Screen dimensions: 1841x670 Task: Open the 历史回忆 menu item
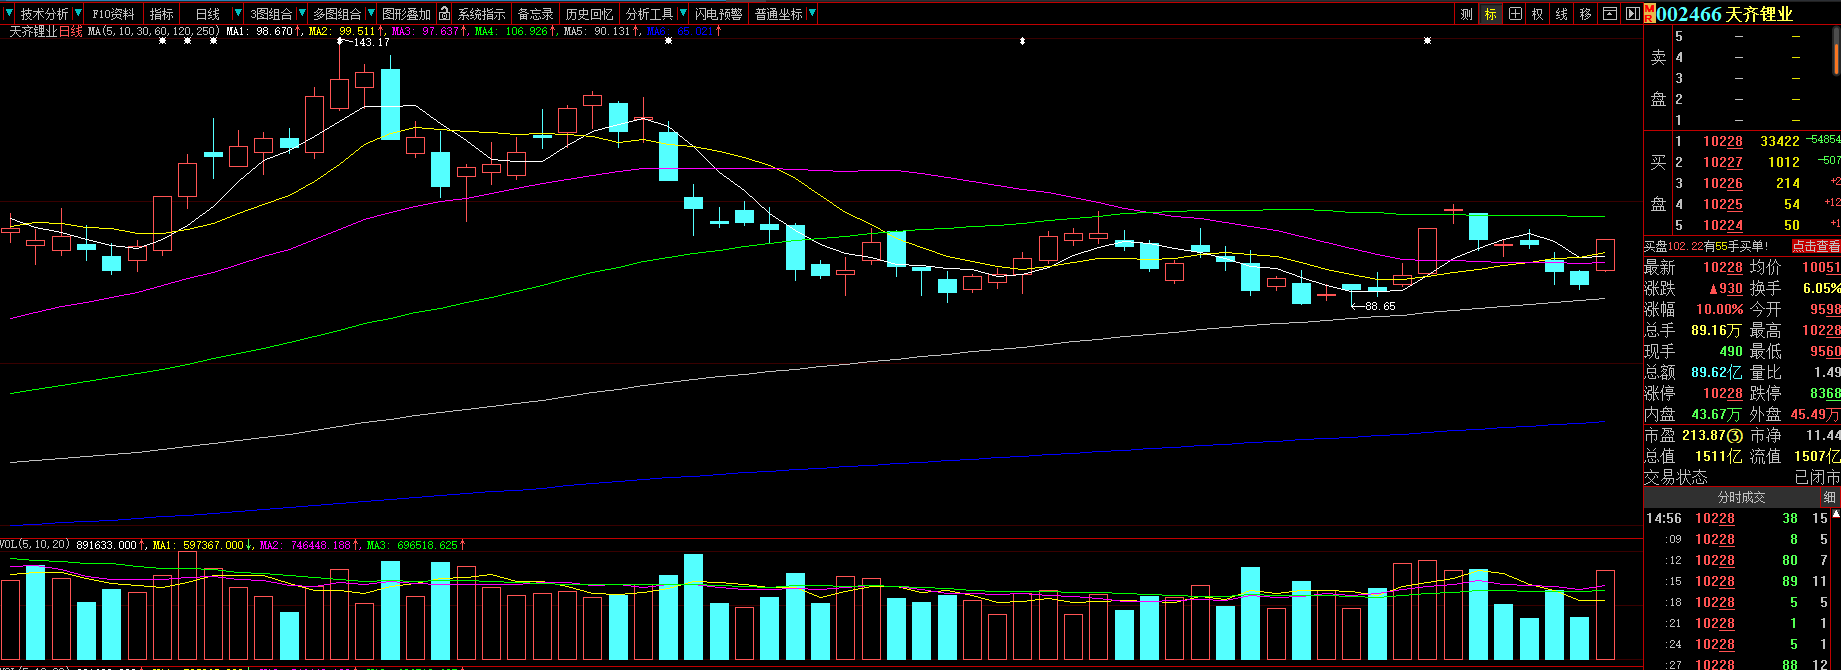(589, 14)
